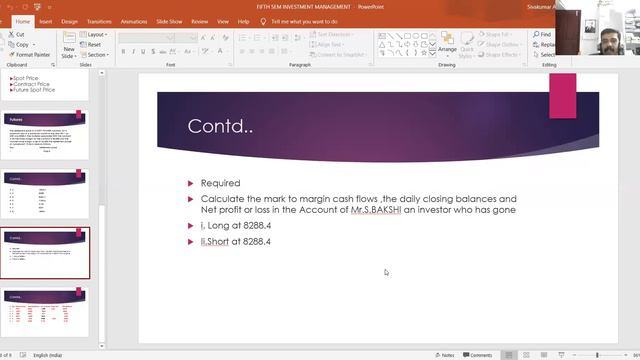Click the Select button in Editing group
640x360 pixels.
click(x=544, y=55)
